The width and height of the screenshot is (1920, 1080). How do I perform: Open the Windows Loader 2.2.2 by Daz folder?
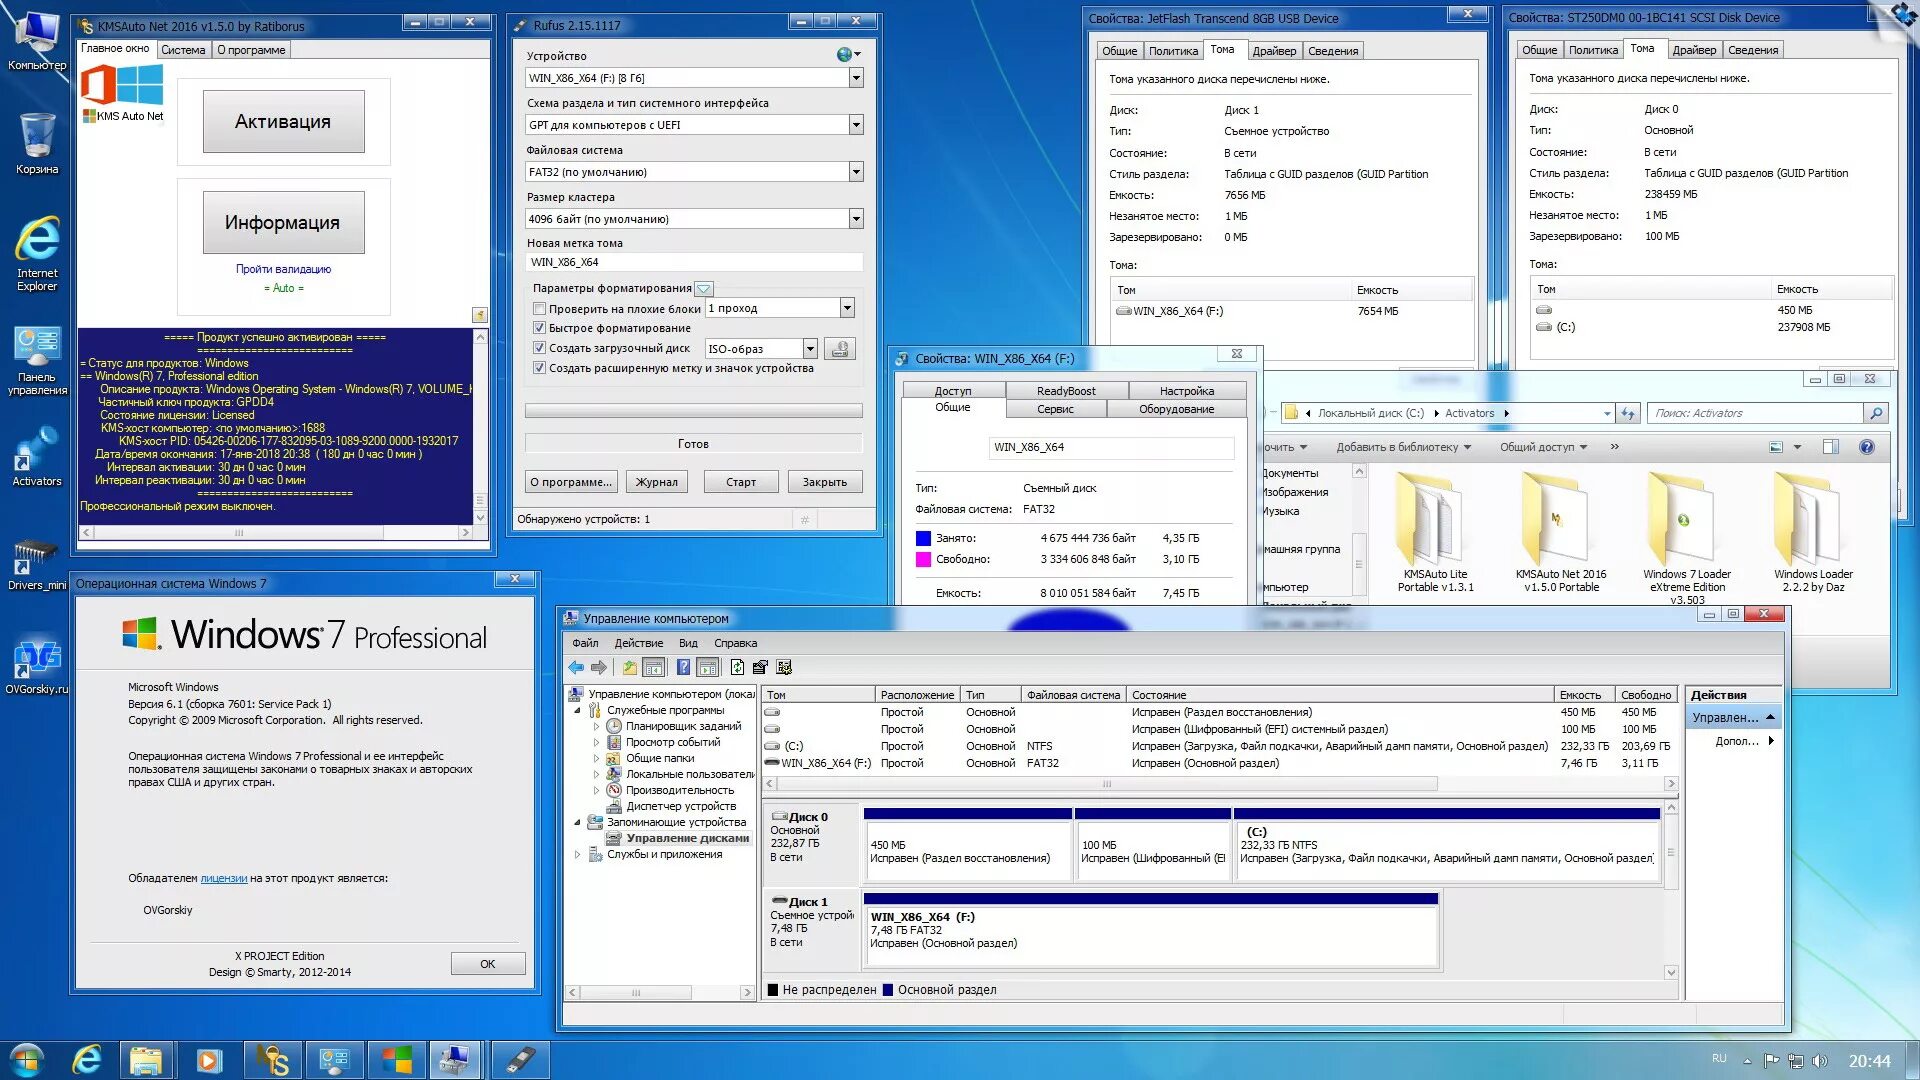point(1813,532)
